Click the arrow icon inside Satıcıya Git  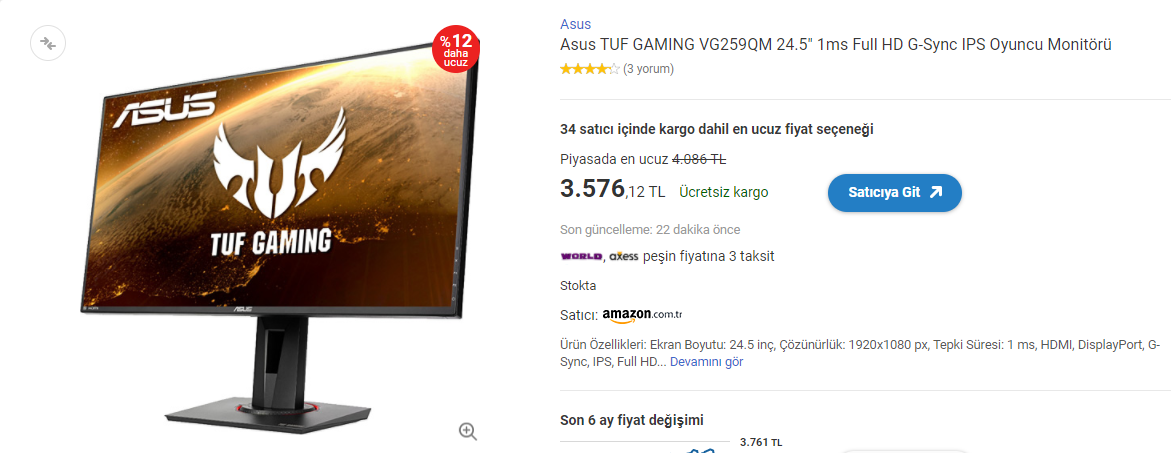coord(936,193)
